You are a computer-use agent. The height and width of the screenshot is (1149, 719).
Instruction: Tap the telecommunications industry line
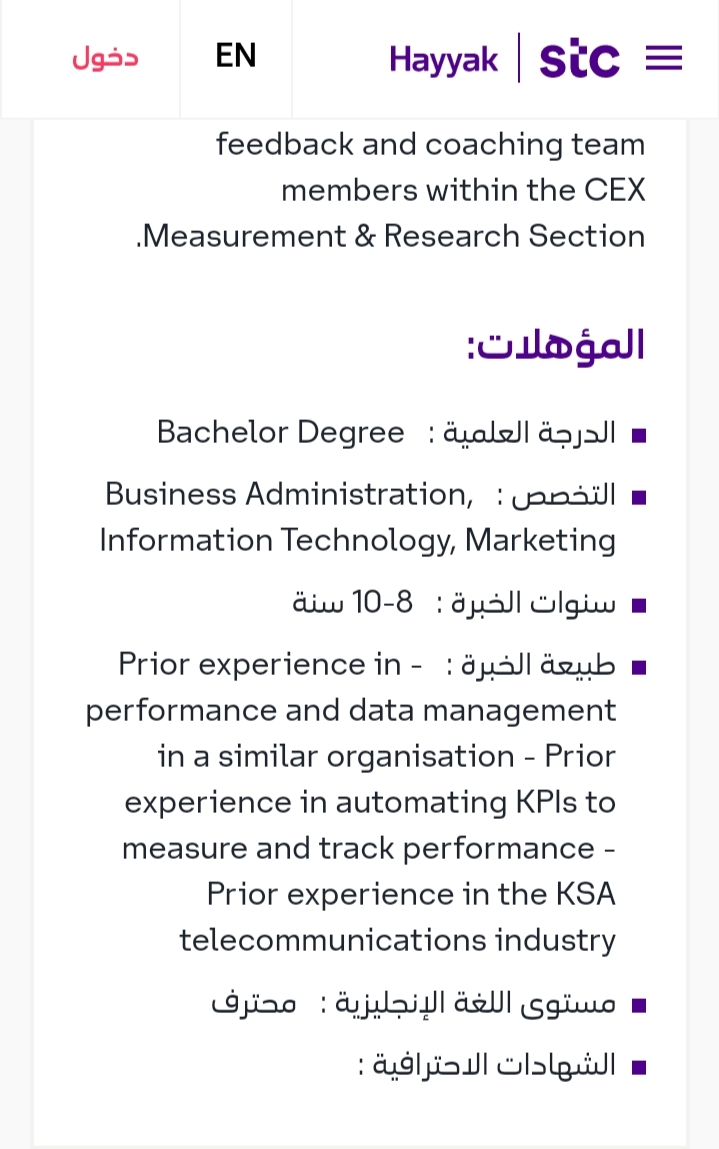397,940
